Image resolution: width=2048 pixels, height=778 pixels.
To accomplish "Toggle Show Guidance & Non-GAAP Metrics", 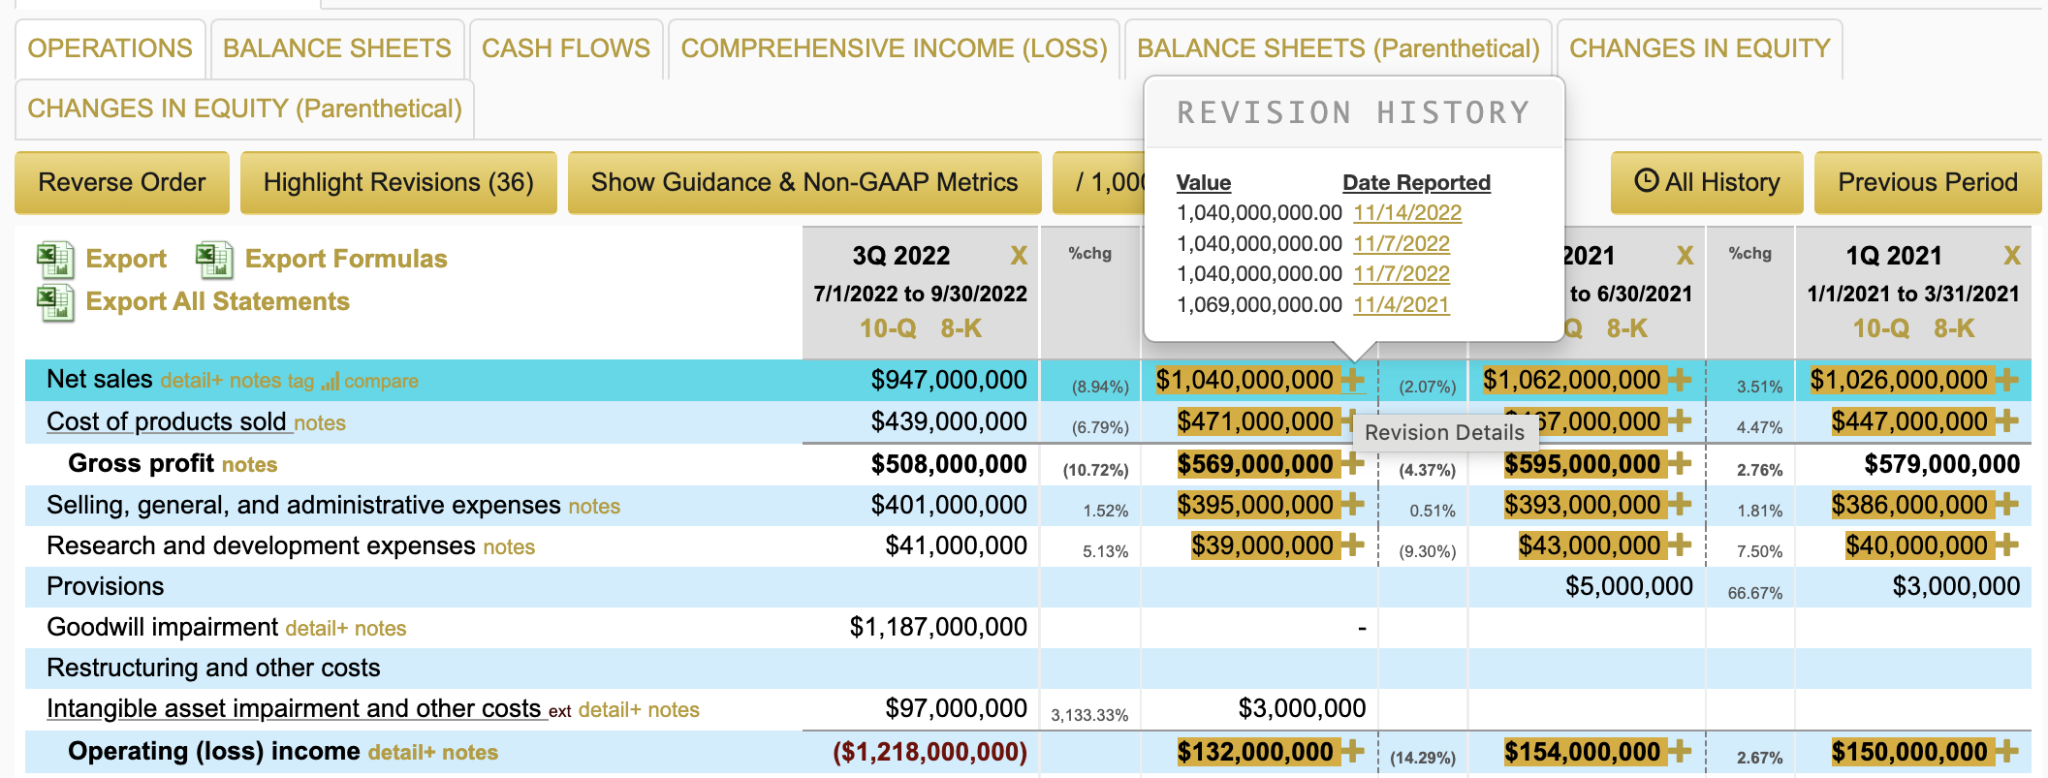I will (804, 182).
